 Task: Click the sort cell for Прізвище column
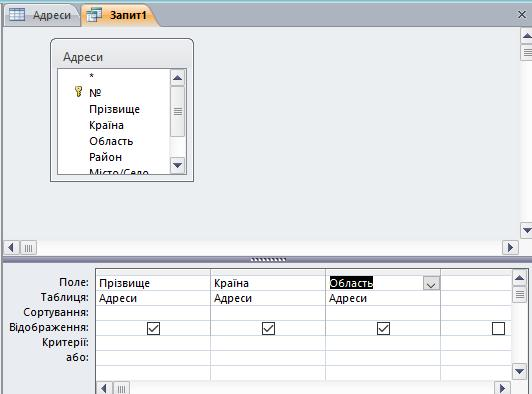point(153,313)
